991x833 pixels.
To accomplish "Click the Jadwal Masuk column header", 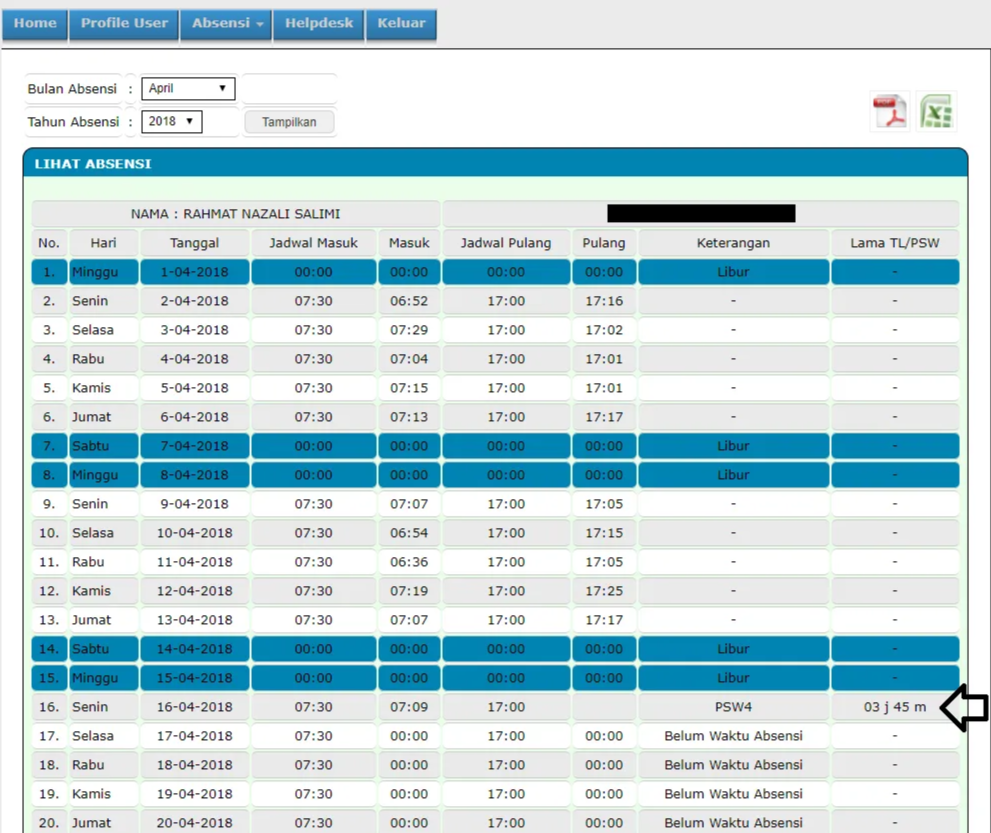I will (313, 243).
